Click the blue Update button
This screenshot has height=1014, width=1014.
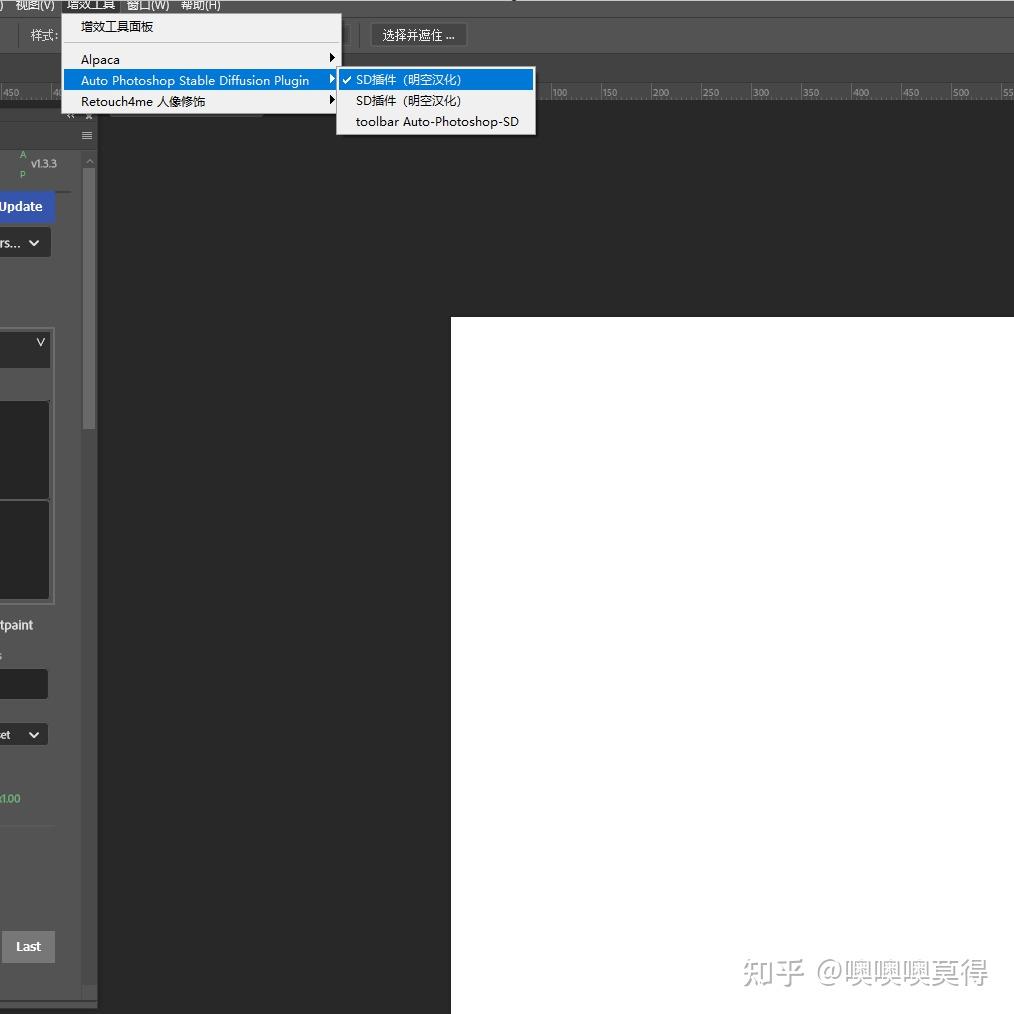(x=20, y=206)
